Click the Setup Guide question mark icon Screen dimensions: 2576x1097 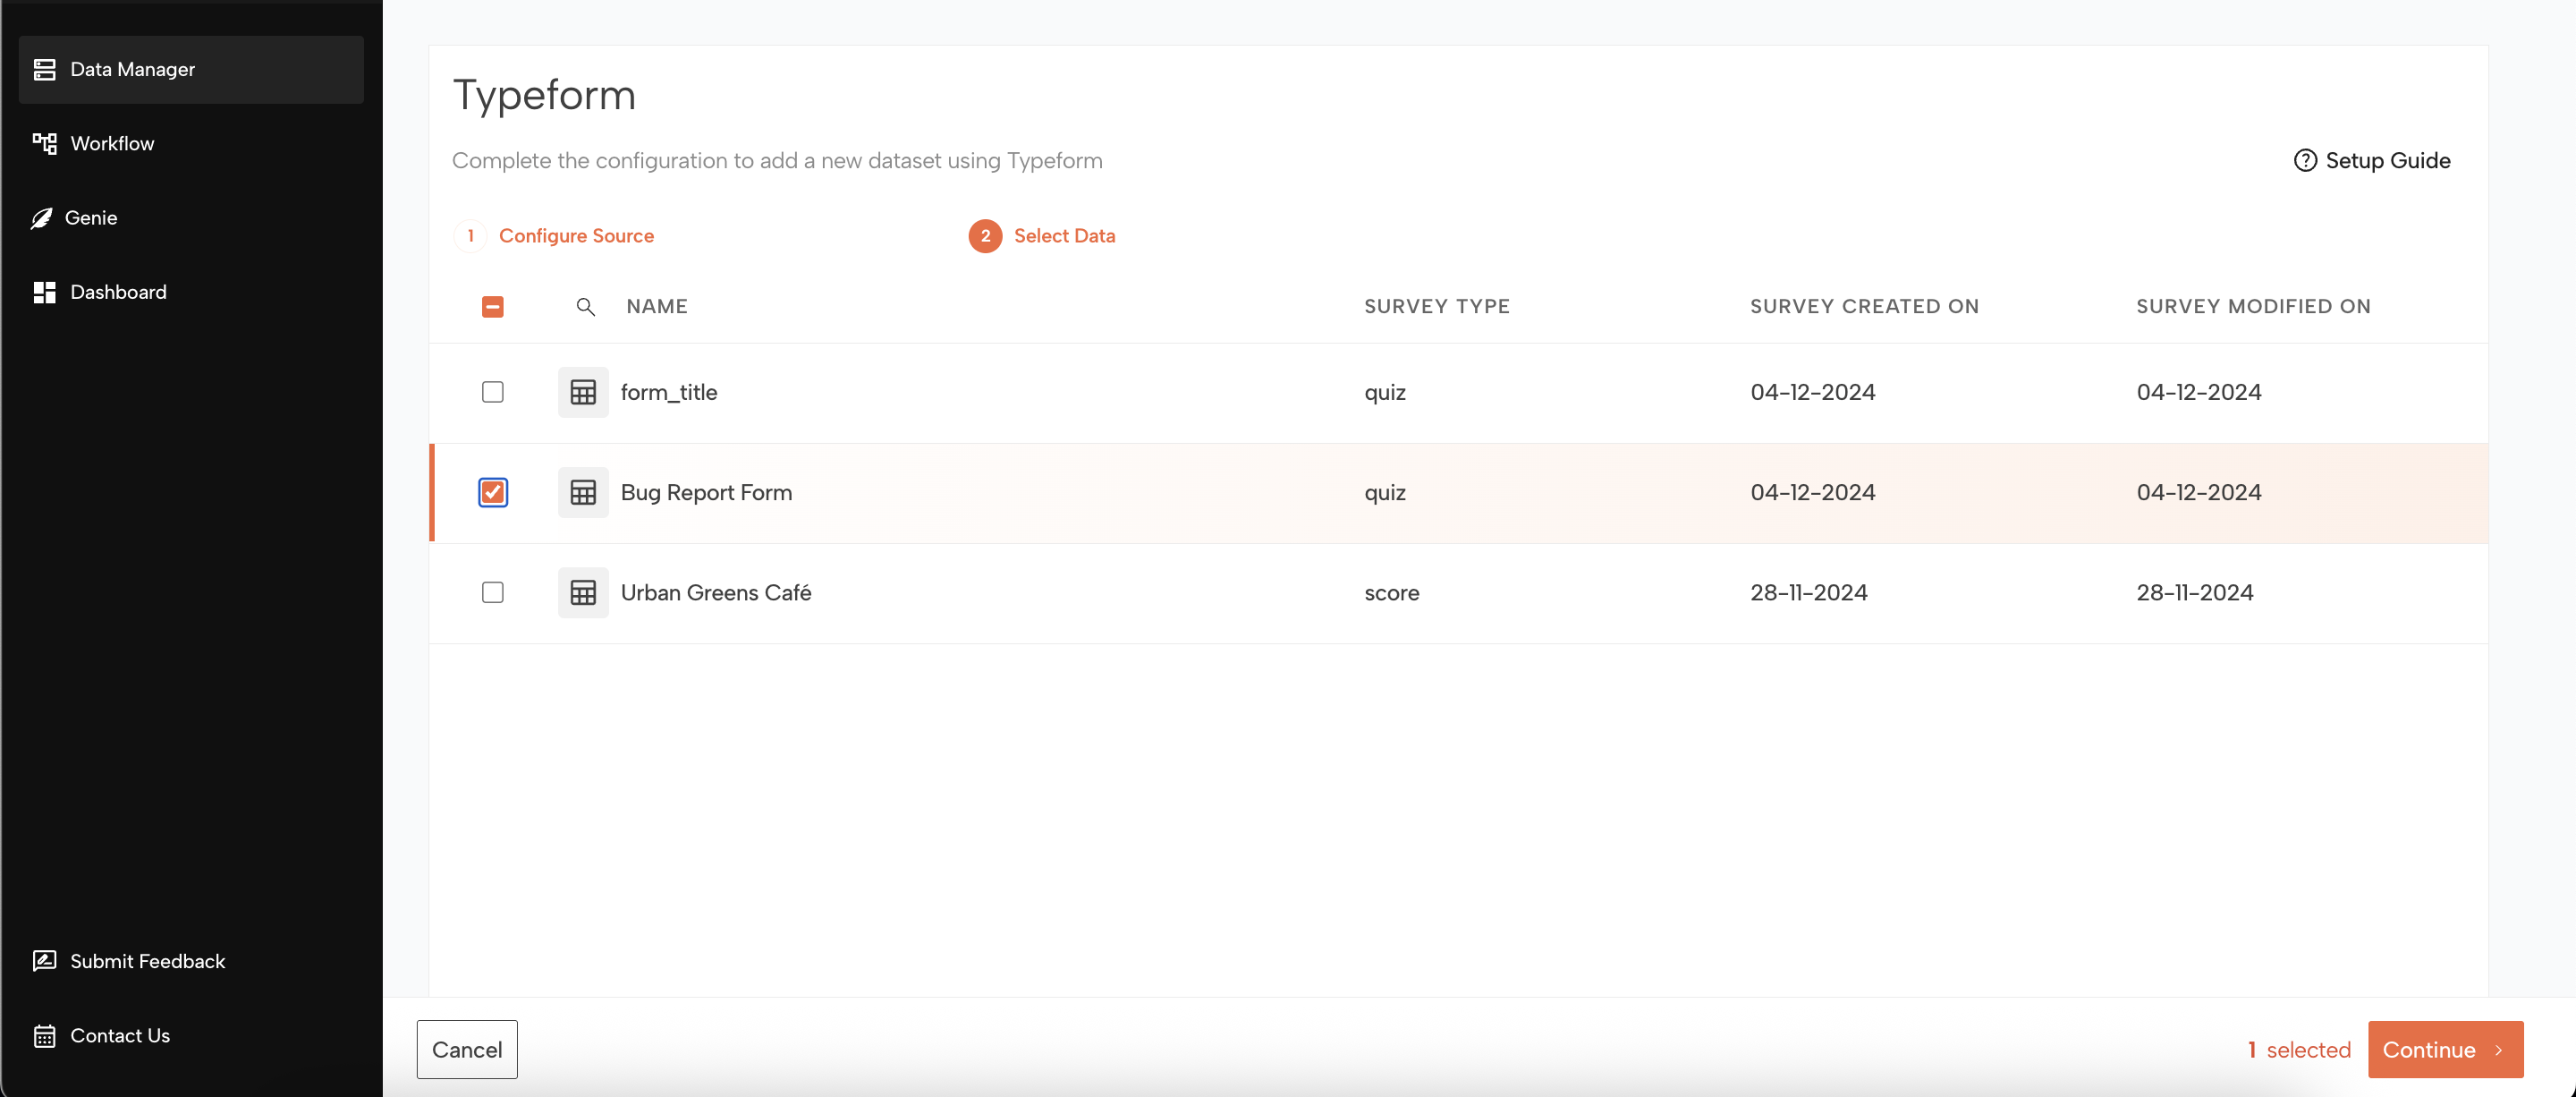pyautogui.click(x=2305, y=160)
